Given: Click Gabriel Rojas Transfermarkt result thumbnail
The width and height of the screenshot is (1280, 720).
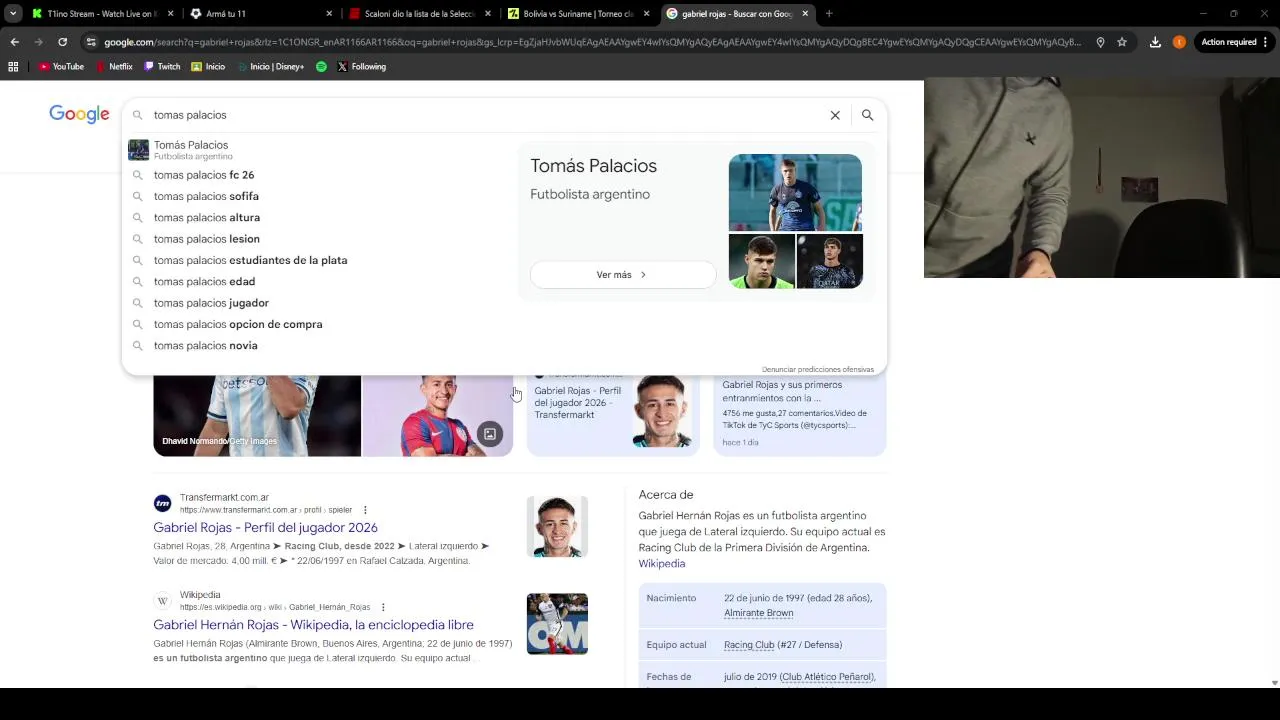Looking at the screenshot, I should point(557,527).
